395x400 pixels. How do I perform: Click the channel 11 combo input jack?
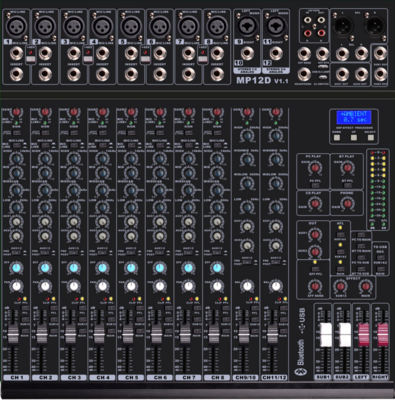click(276, 26)
